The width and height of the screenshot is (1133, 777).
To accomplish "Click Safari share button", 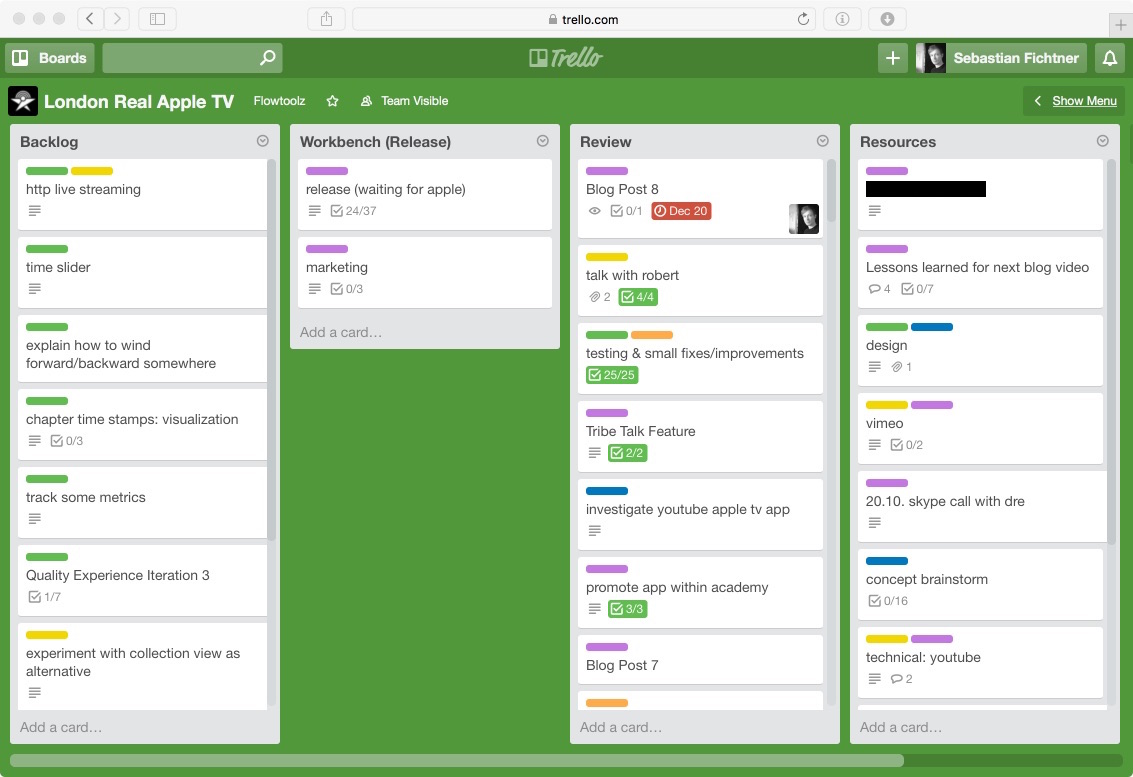I will 327,19.
